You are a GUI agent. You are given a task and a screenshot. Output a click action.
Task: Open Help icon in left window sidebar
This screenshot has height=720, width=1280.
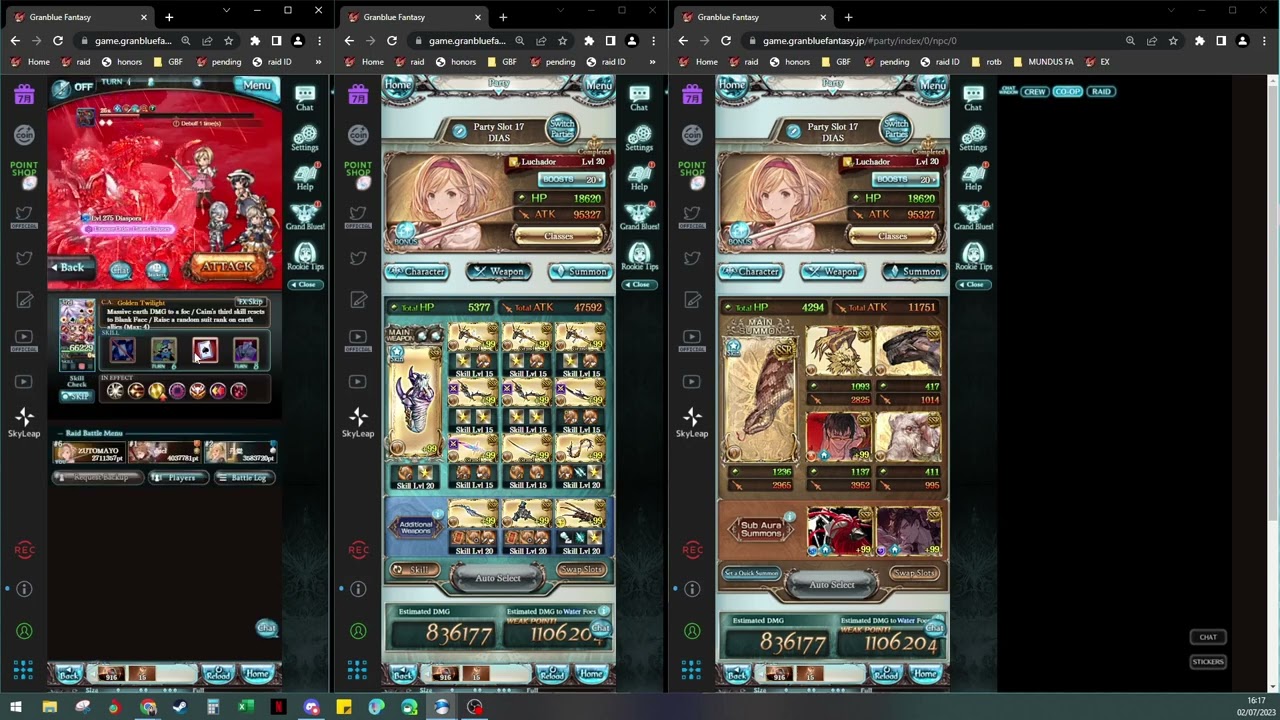coord(305,177)
